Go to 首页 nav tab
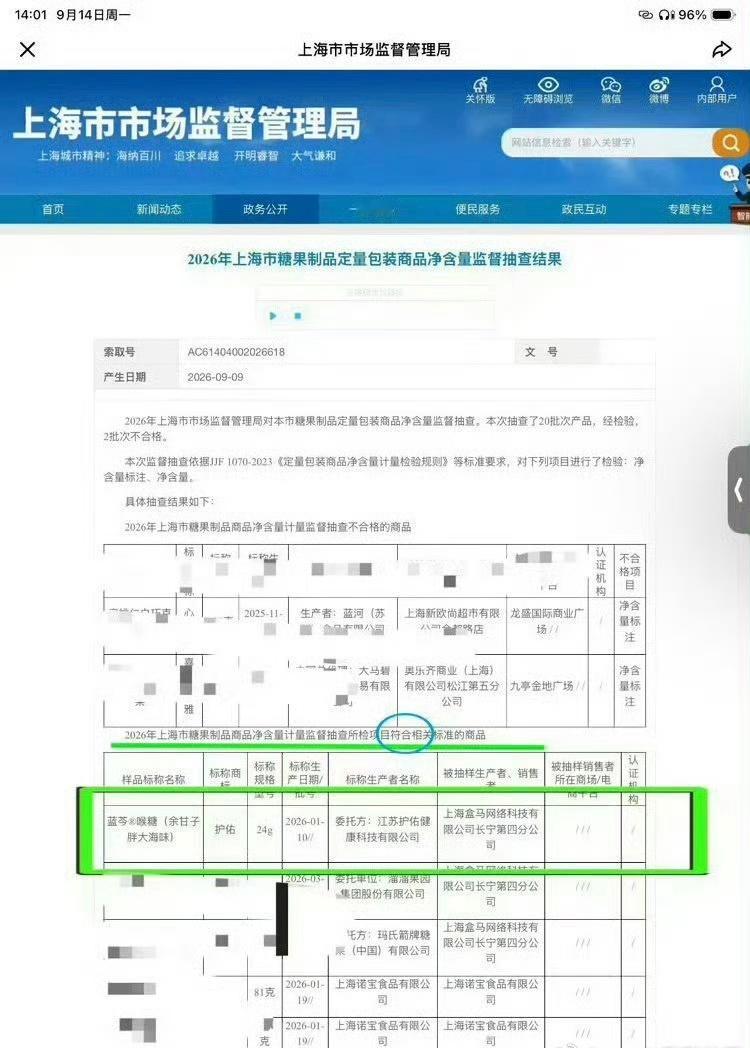The height and width of the screenshot is (1048, 750). pos(53,209)
